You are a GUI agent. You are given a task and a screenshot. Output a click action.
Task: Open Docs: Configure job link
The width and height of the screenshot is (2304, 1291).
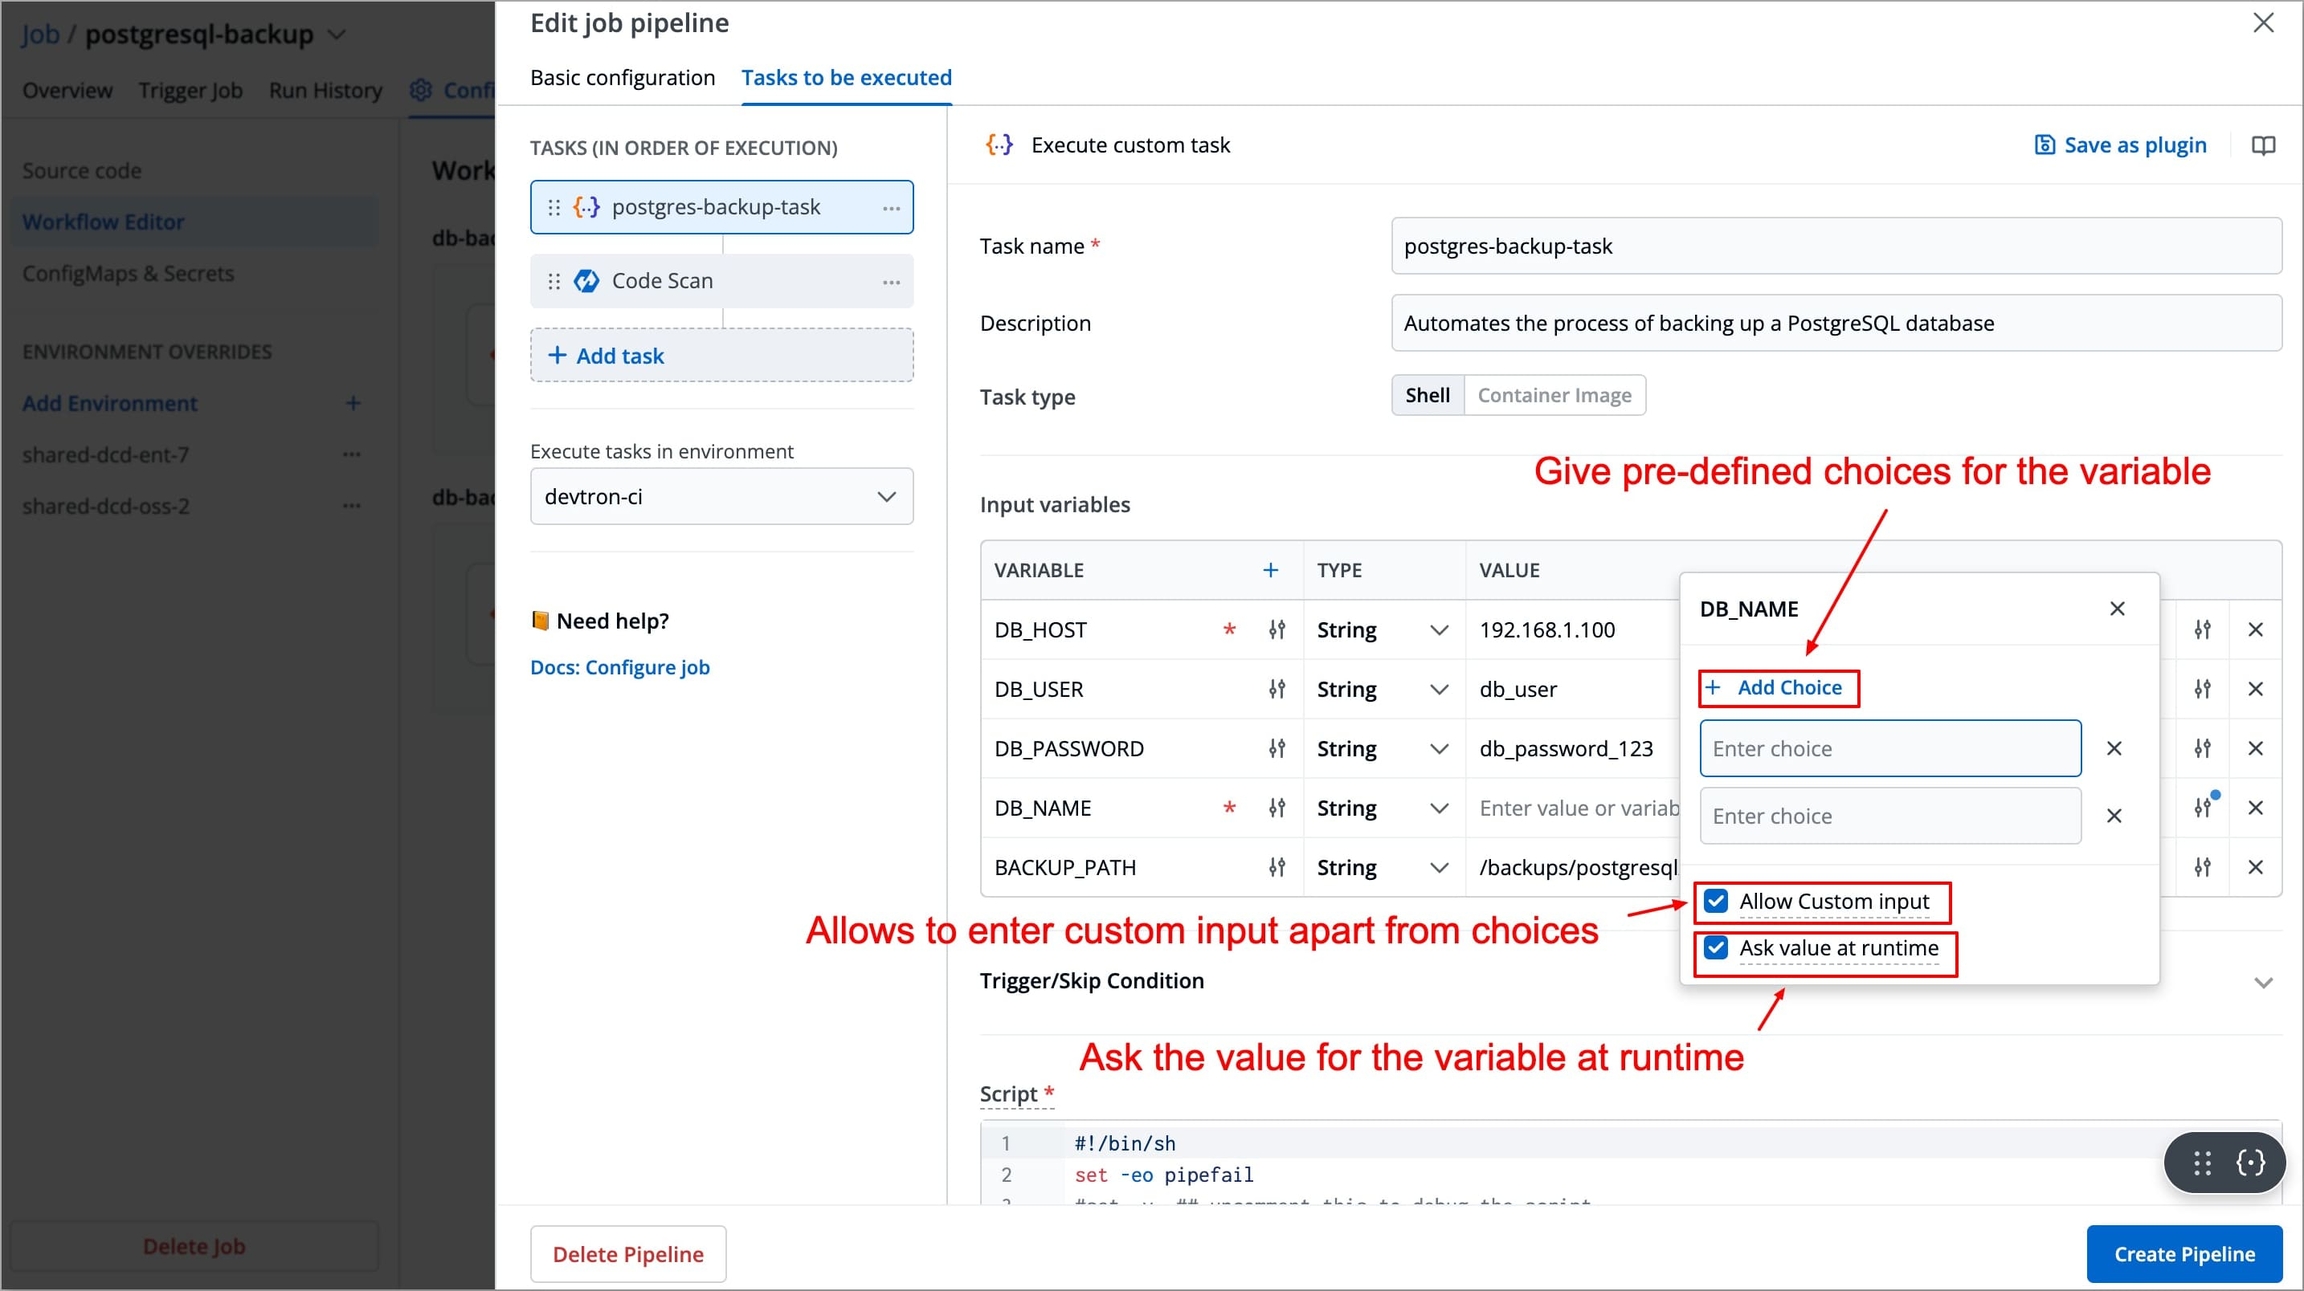coord(619,667)
